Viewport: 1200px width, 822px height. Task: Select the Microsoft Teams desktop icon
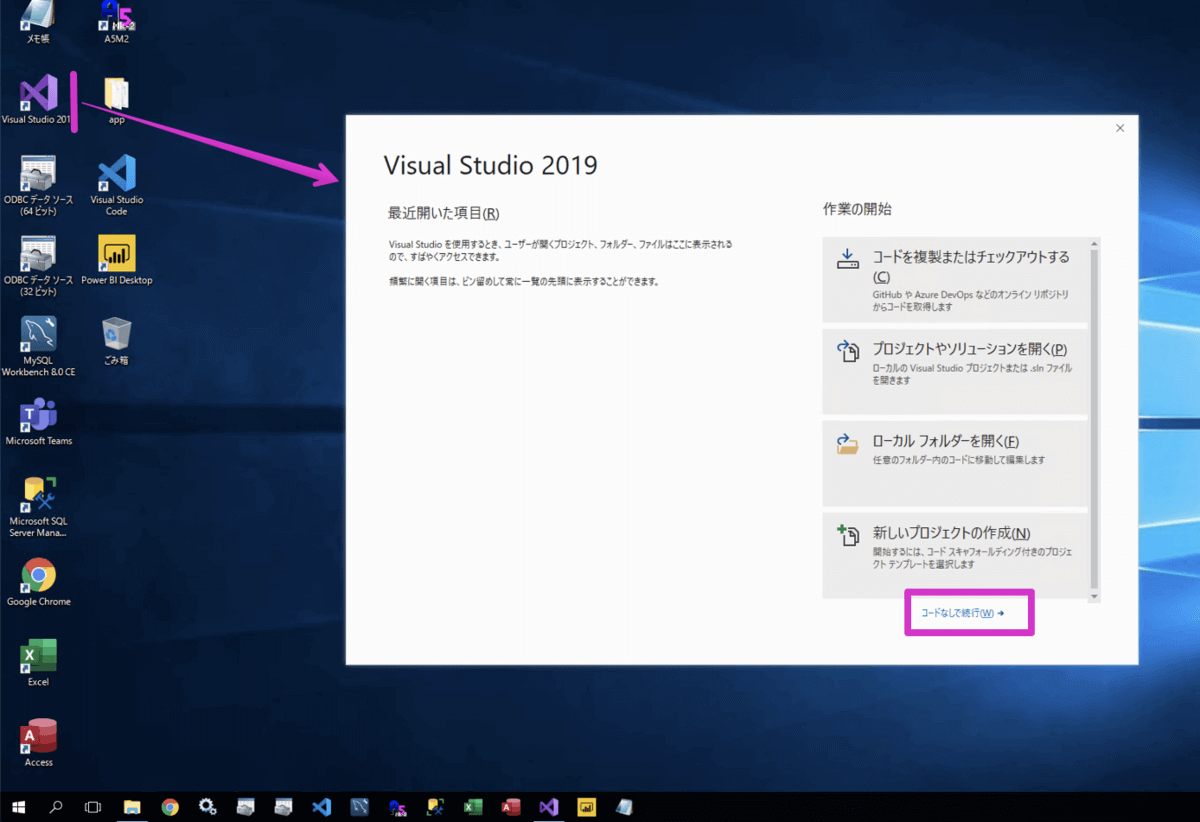click(38, 421)
